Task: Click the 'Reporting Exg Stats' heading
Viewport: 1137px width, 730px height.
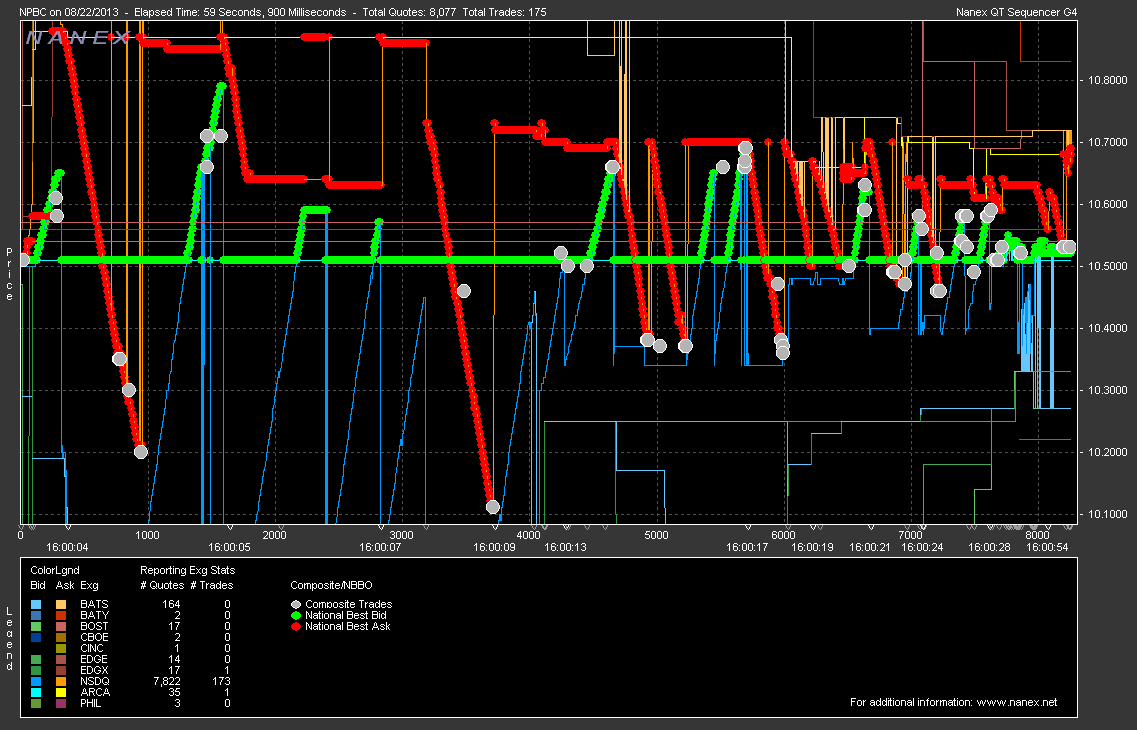Action: coord(188,571)
